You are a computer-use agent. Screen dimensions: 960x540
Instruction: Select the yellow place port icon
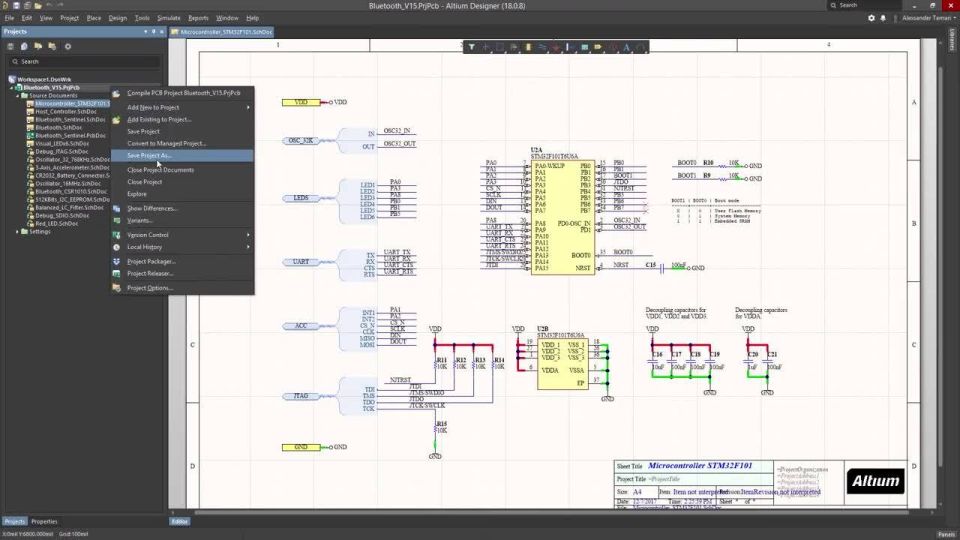[x=598, y=47]
